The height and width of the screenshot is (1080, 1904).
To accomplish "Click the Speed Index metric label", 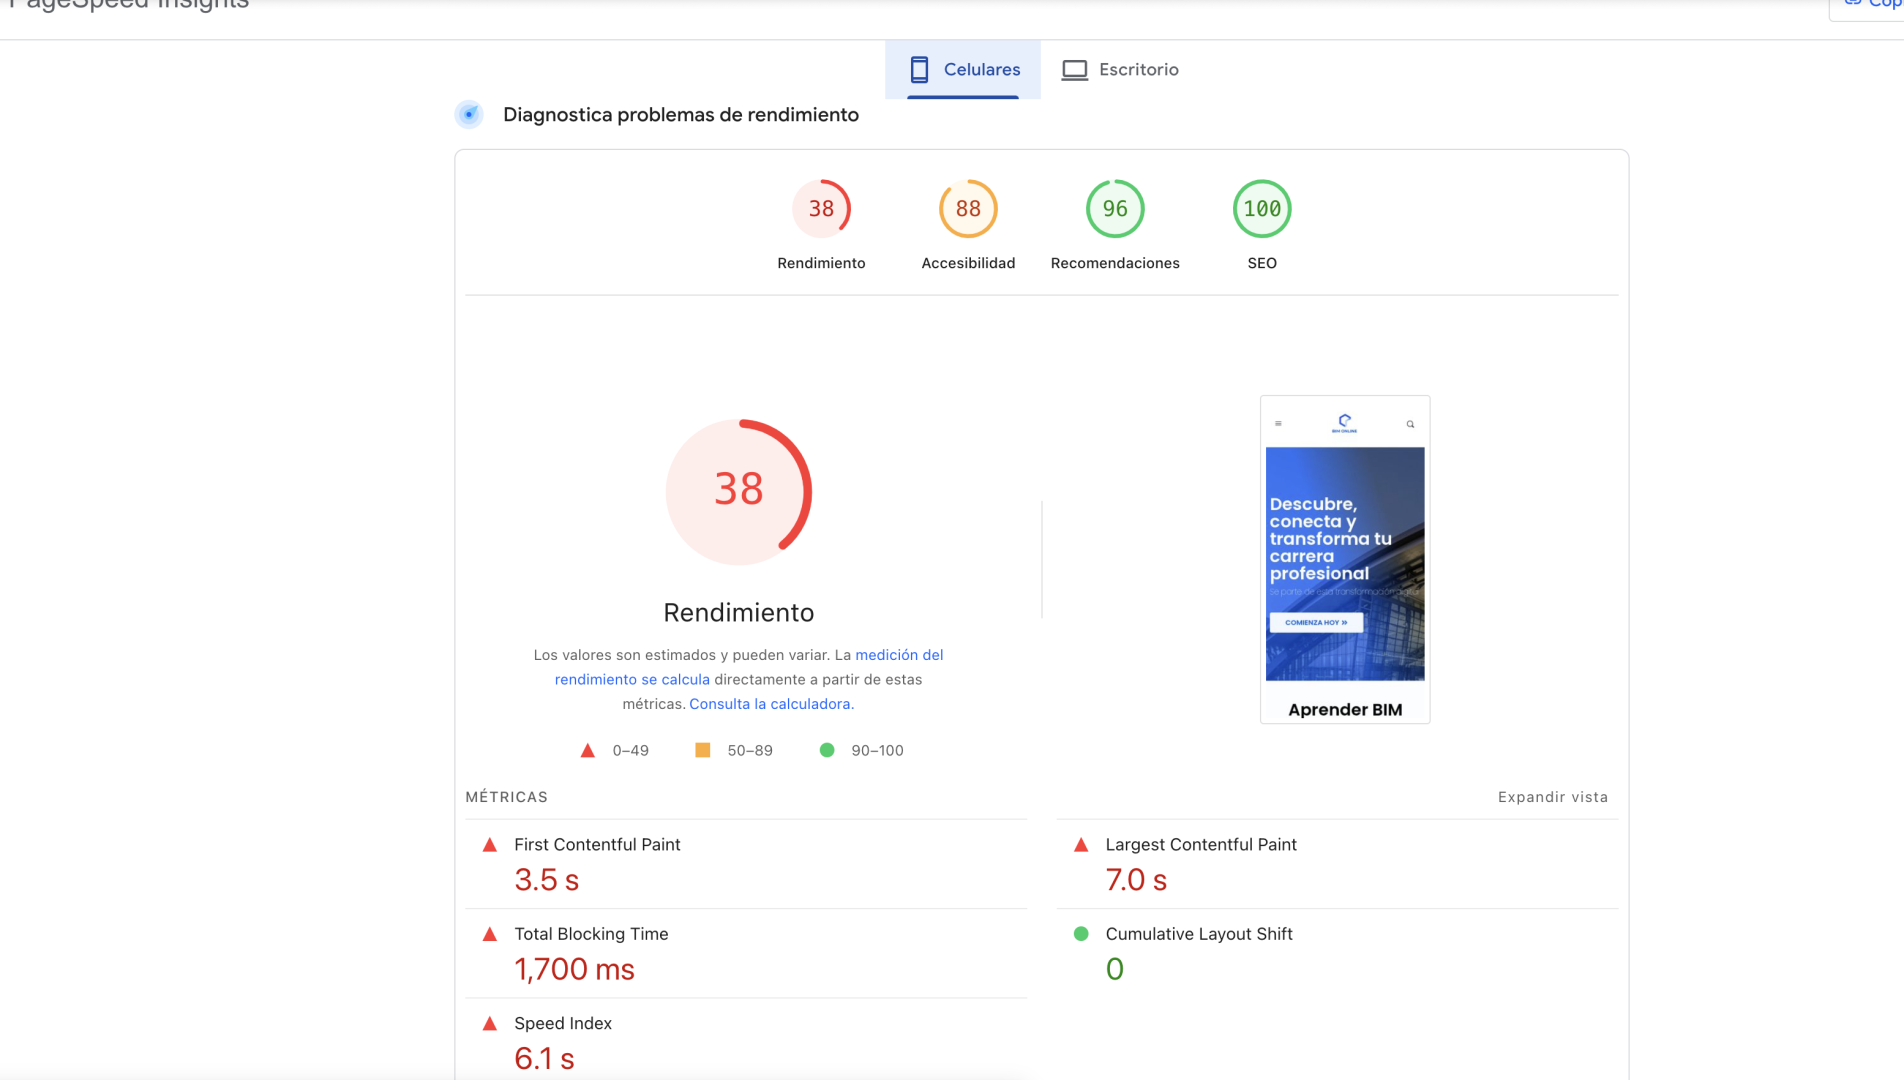I will [563, 1023].
